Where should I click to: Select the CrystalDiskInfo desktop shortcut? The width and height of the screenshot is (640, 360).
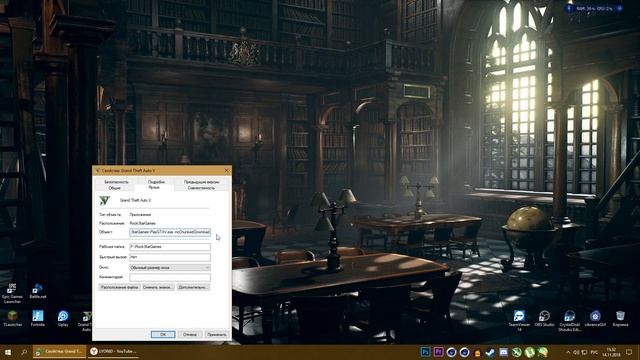(570, 320)
